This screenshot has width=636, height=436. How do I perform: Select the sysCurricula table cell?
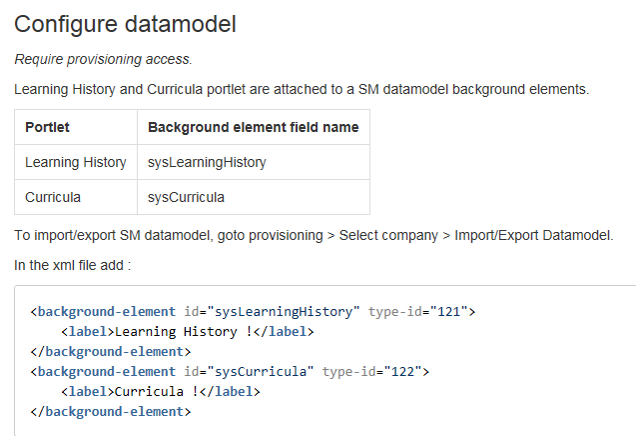(254, 197)
